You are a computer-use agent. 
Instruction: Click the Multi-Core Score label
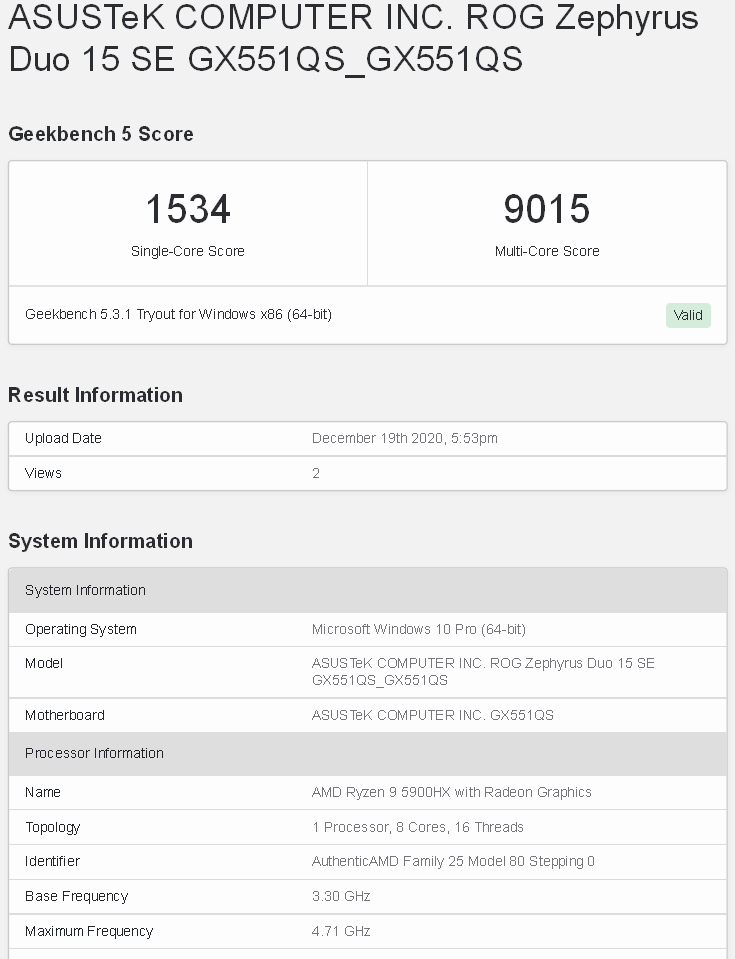point(547,251)
